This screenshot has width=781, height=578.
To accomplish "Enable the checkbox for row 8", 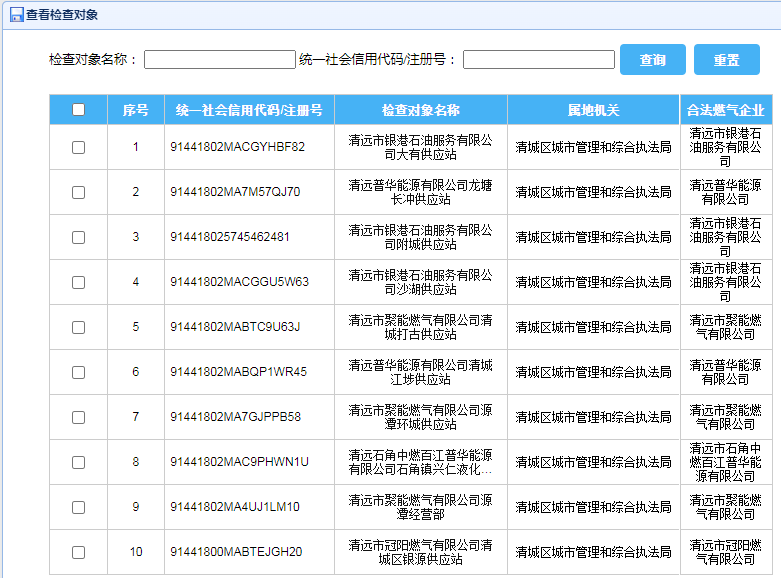I will click(79, 462).
